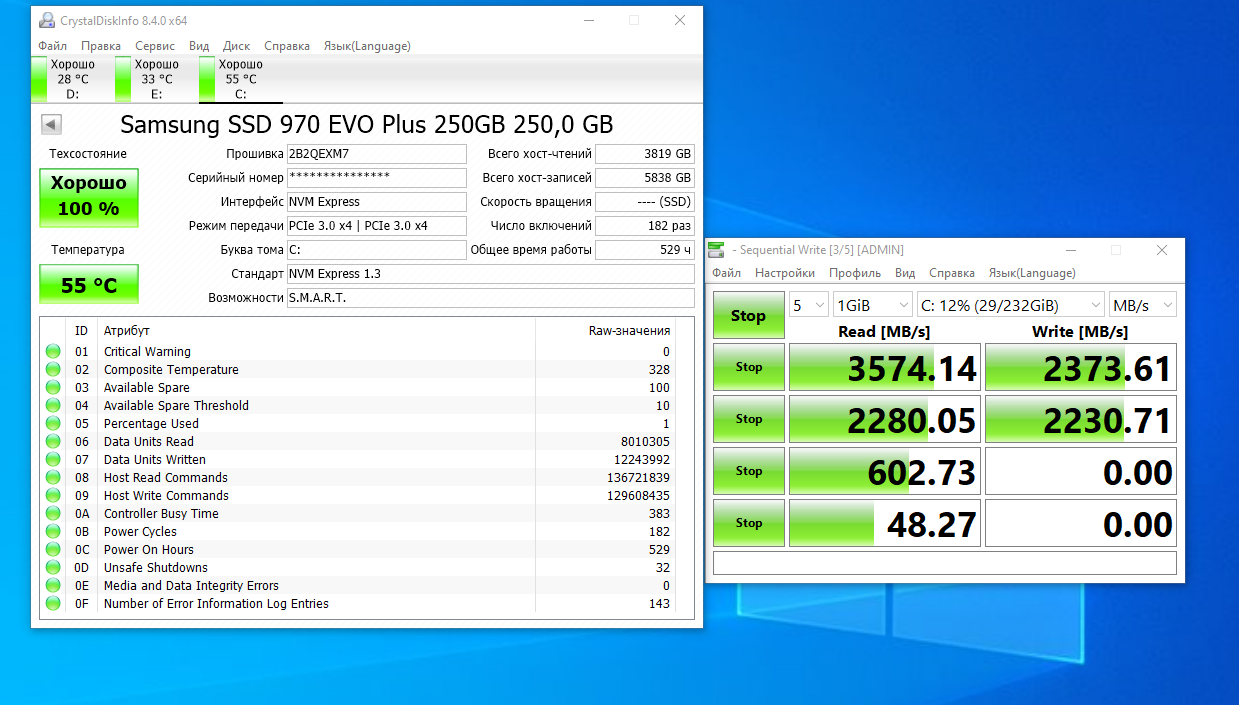Click the power-on count 182 раз field
Image resolution: width=1239 pixels, height=705 pixels.
(645, 226)
